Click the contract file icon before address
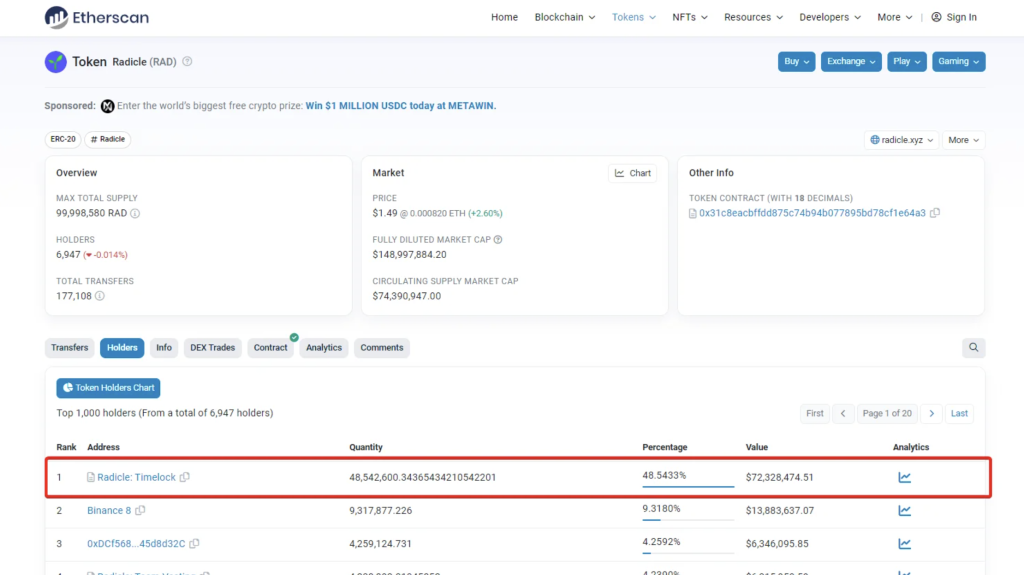 tap(693, 213)
